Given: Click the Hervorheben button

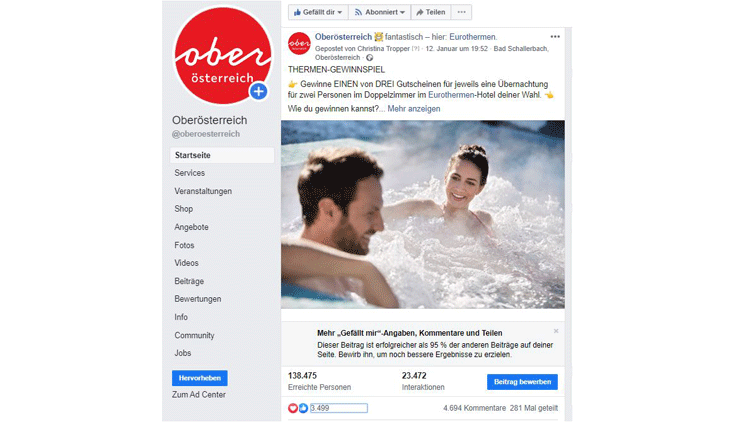Looking at the screenshot, I should [x=199, y=378].
